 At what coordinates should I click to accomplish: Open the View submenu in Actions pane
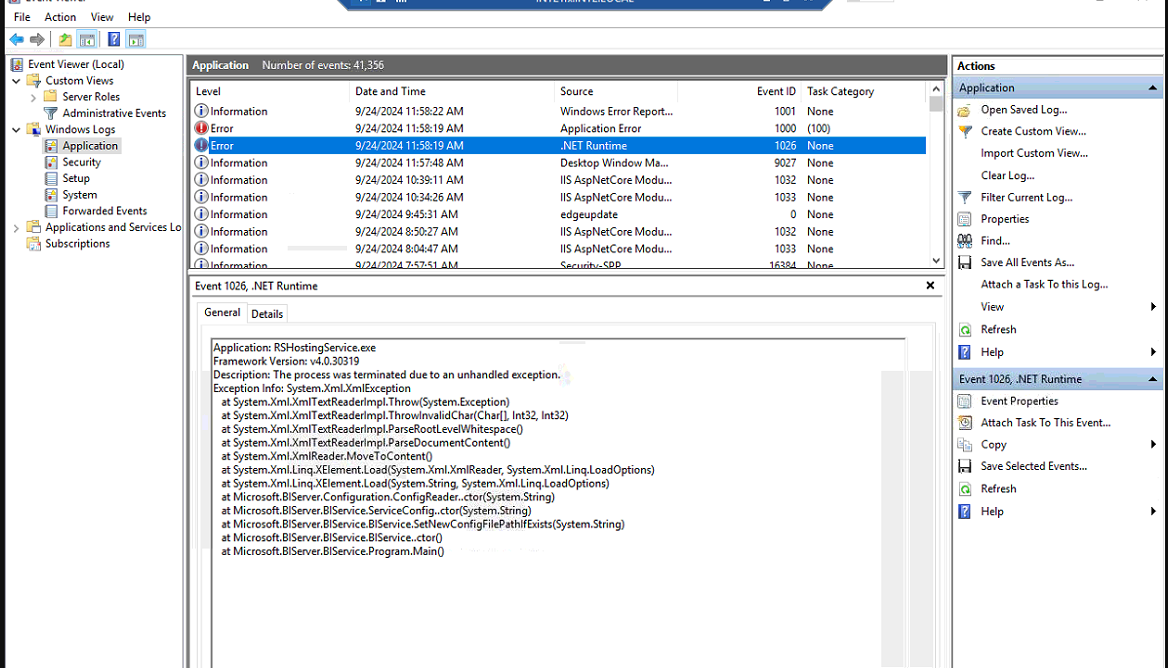pos(990,306)
